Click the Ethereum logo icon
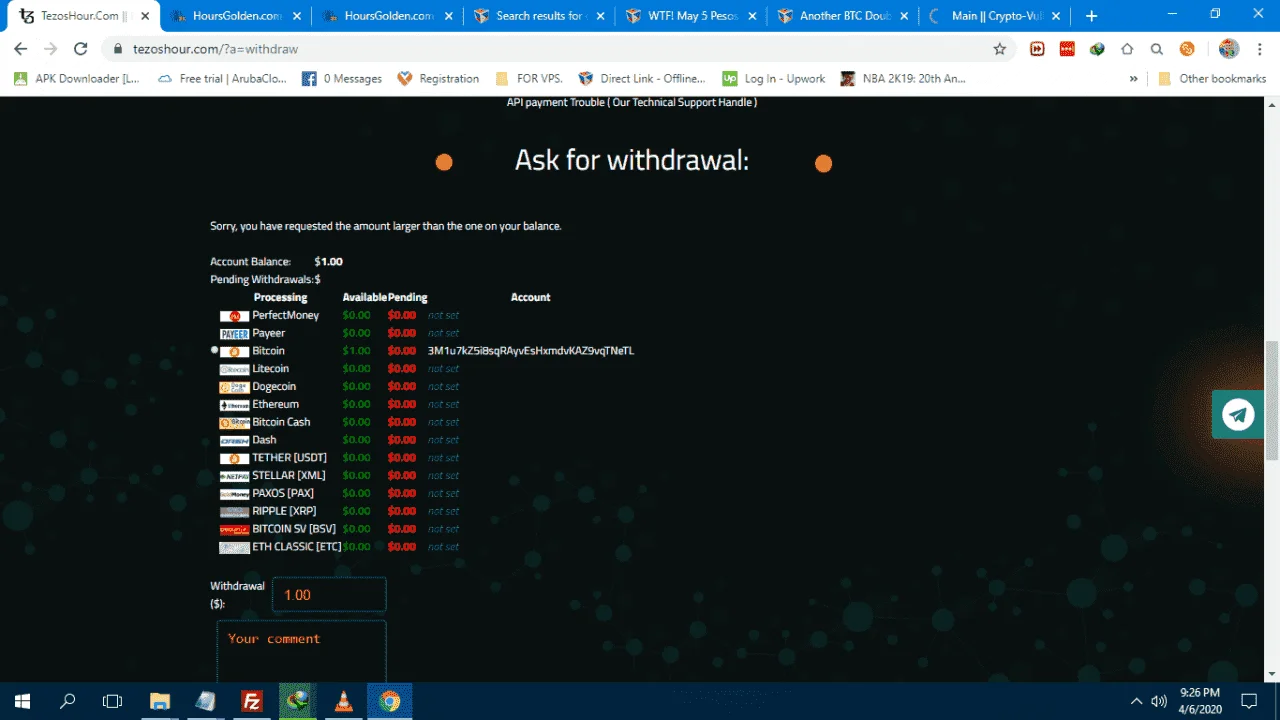1280x720 pixels. [x=234, y=405]
